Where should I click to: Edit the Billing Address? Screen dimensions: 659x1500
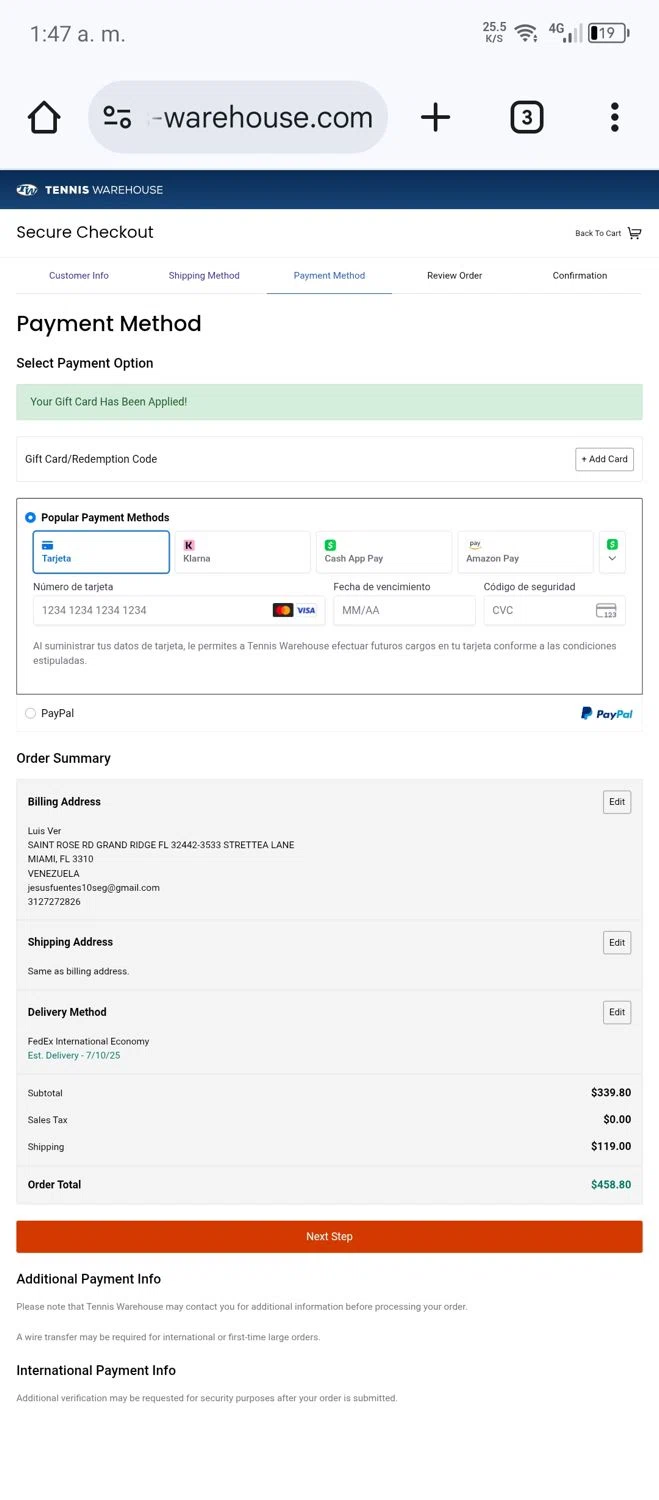(617, 802)
